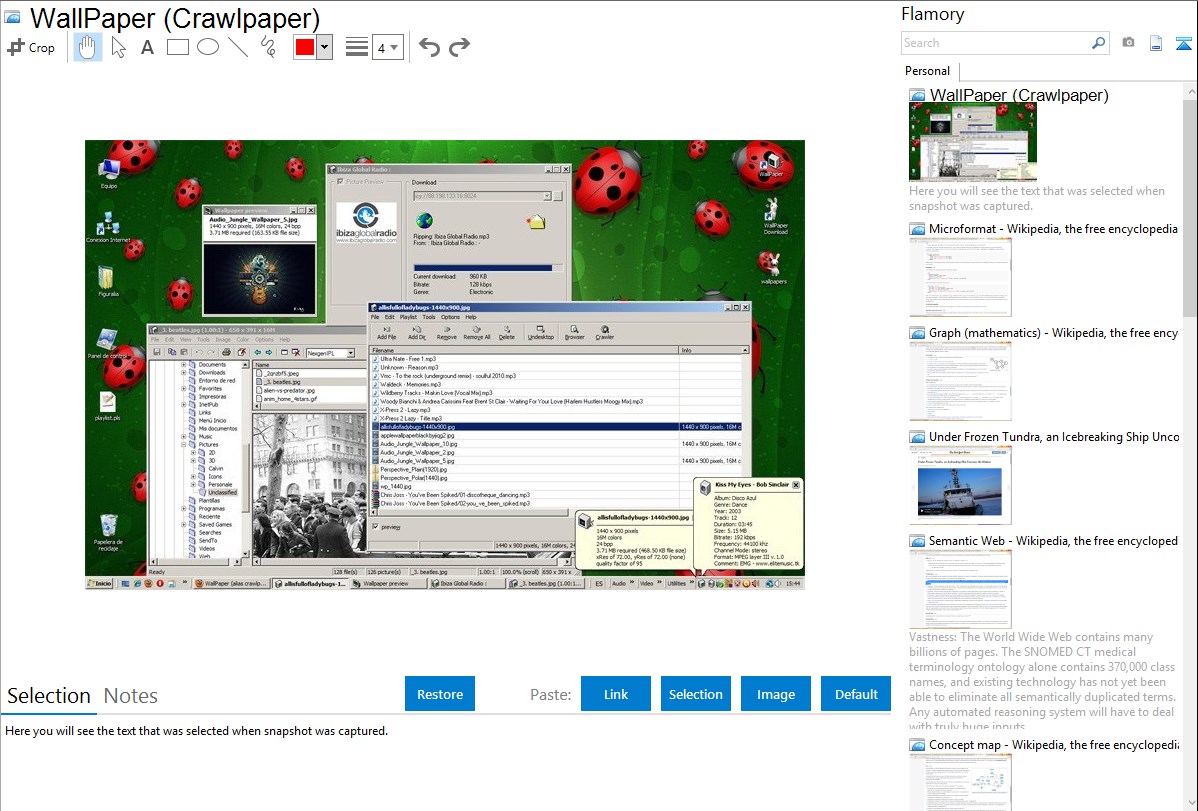This screenshot has height=811, width=1198.
Task: Redo the last undone action
Action: [459, 47]
